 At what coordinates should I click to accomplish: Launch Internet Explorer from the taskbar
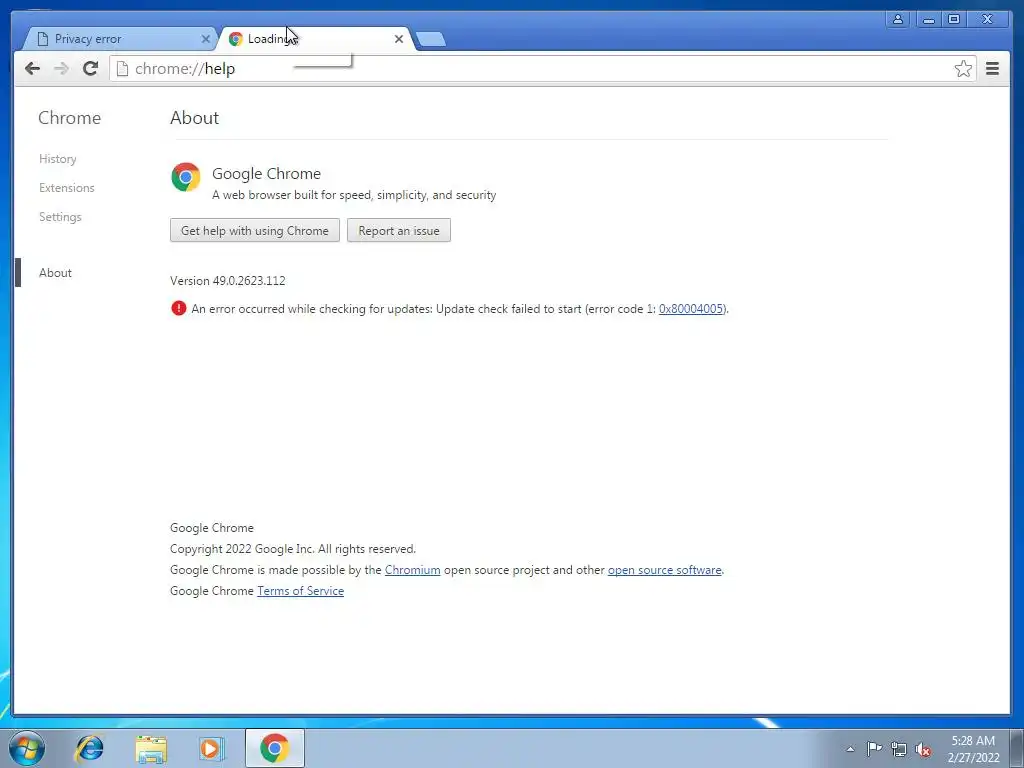point(89,748)
